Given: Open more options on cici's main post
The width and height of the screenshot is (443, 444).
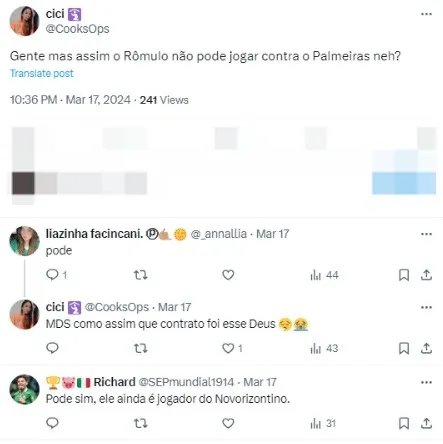Looking at the screenshot, I should (x=426, y=14).
